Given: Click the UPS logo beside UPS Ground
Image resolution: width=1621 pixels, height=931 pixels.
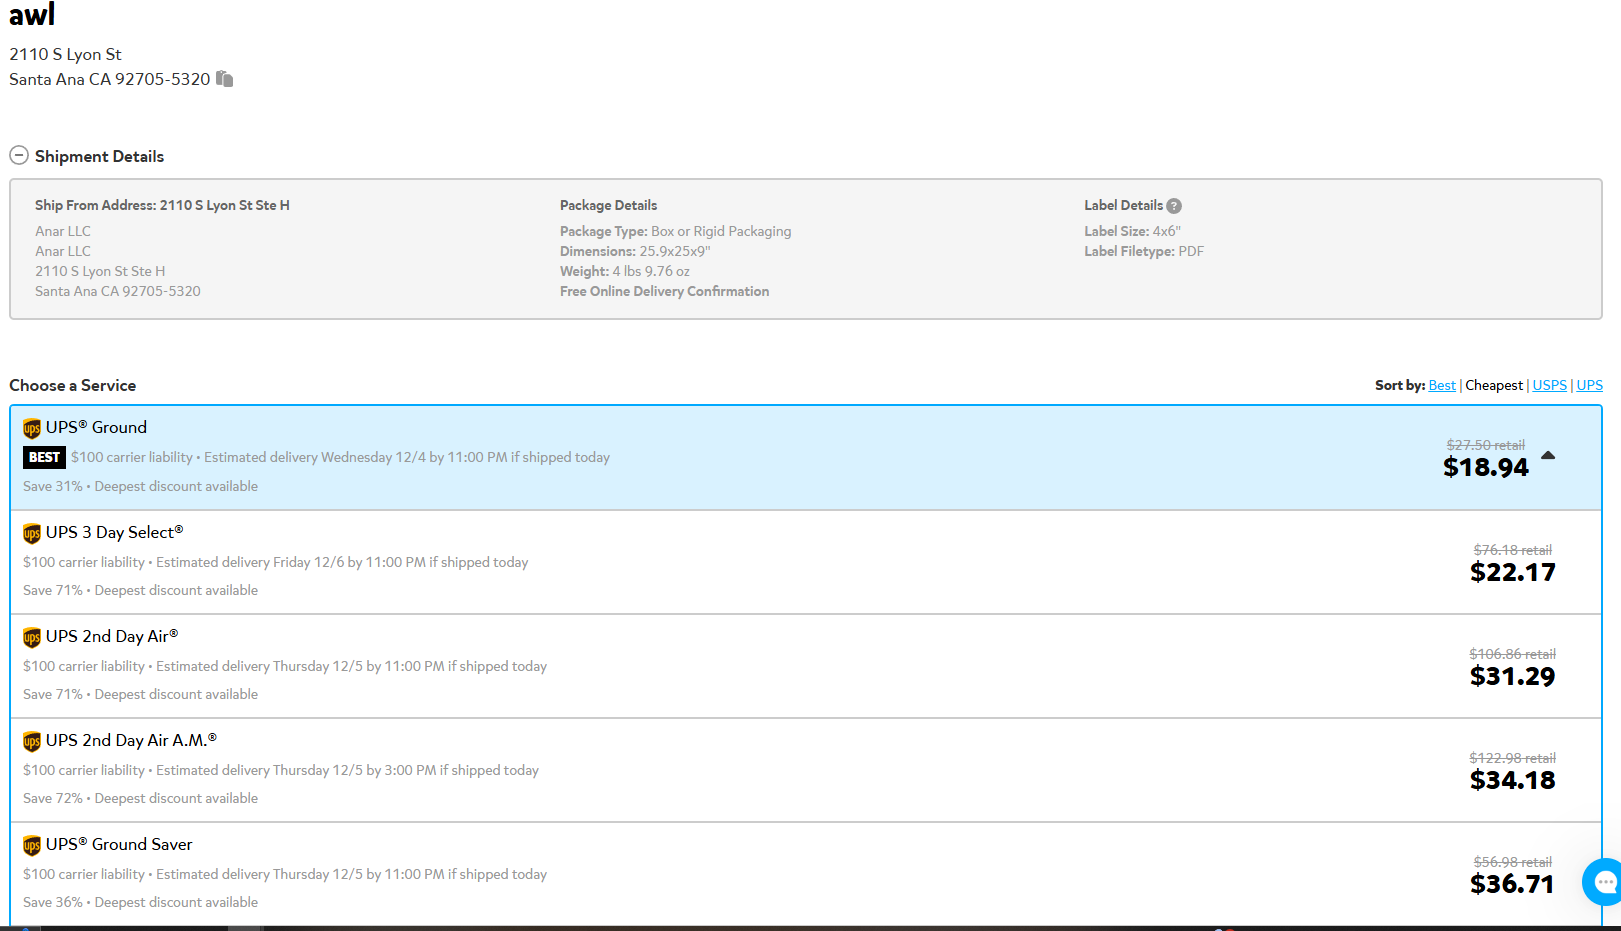Looking at the screenshot, I should pyautogui.click(x=32, y=428).
